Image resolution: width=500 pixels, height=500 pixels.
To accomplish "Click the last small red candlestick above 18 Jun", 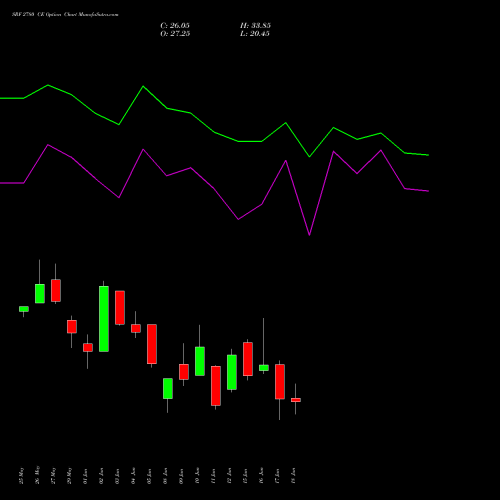I will [296, 400].
